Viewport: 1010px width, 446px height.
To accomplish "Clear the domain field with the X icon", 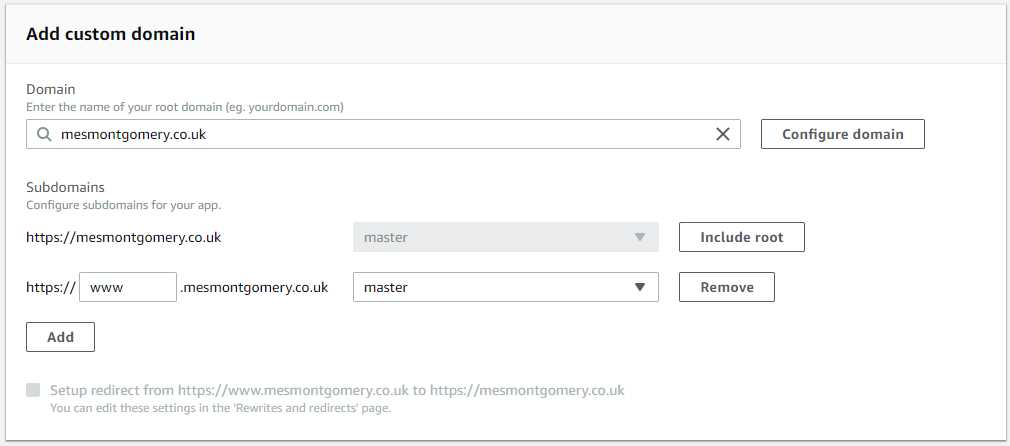I will [x=723, y=134].
